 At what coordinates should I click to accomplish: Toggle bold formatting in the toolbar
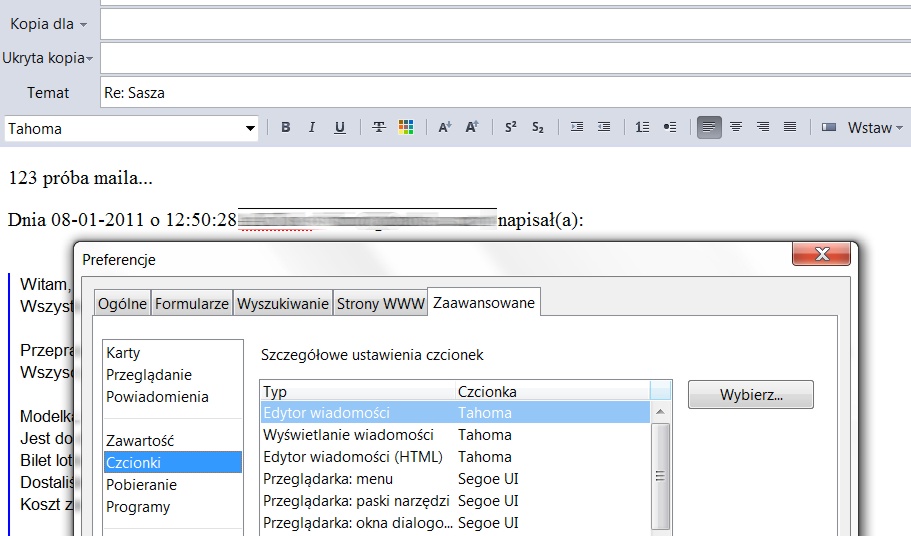click(285, 128)
